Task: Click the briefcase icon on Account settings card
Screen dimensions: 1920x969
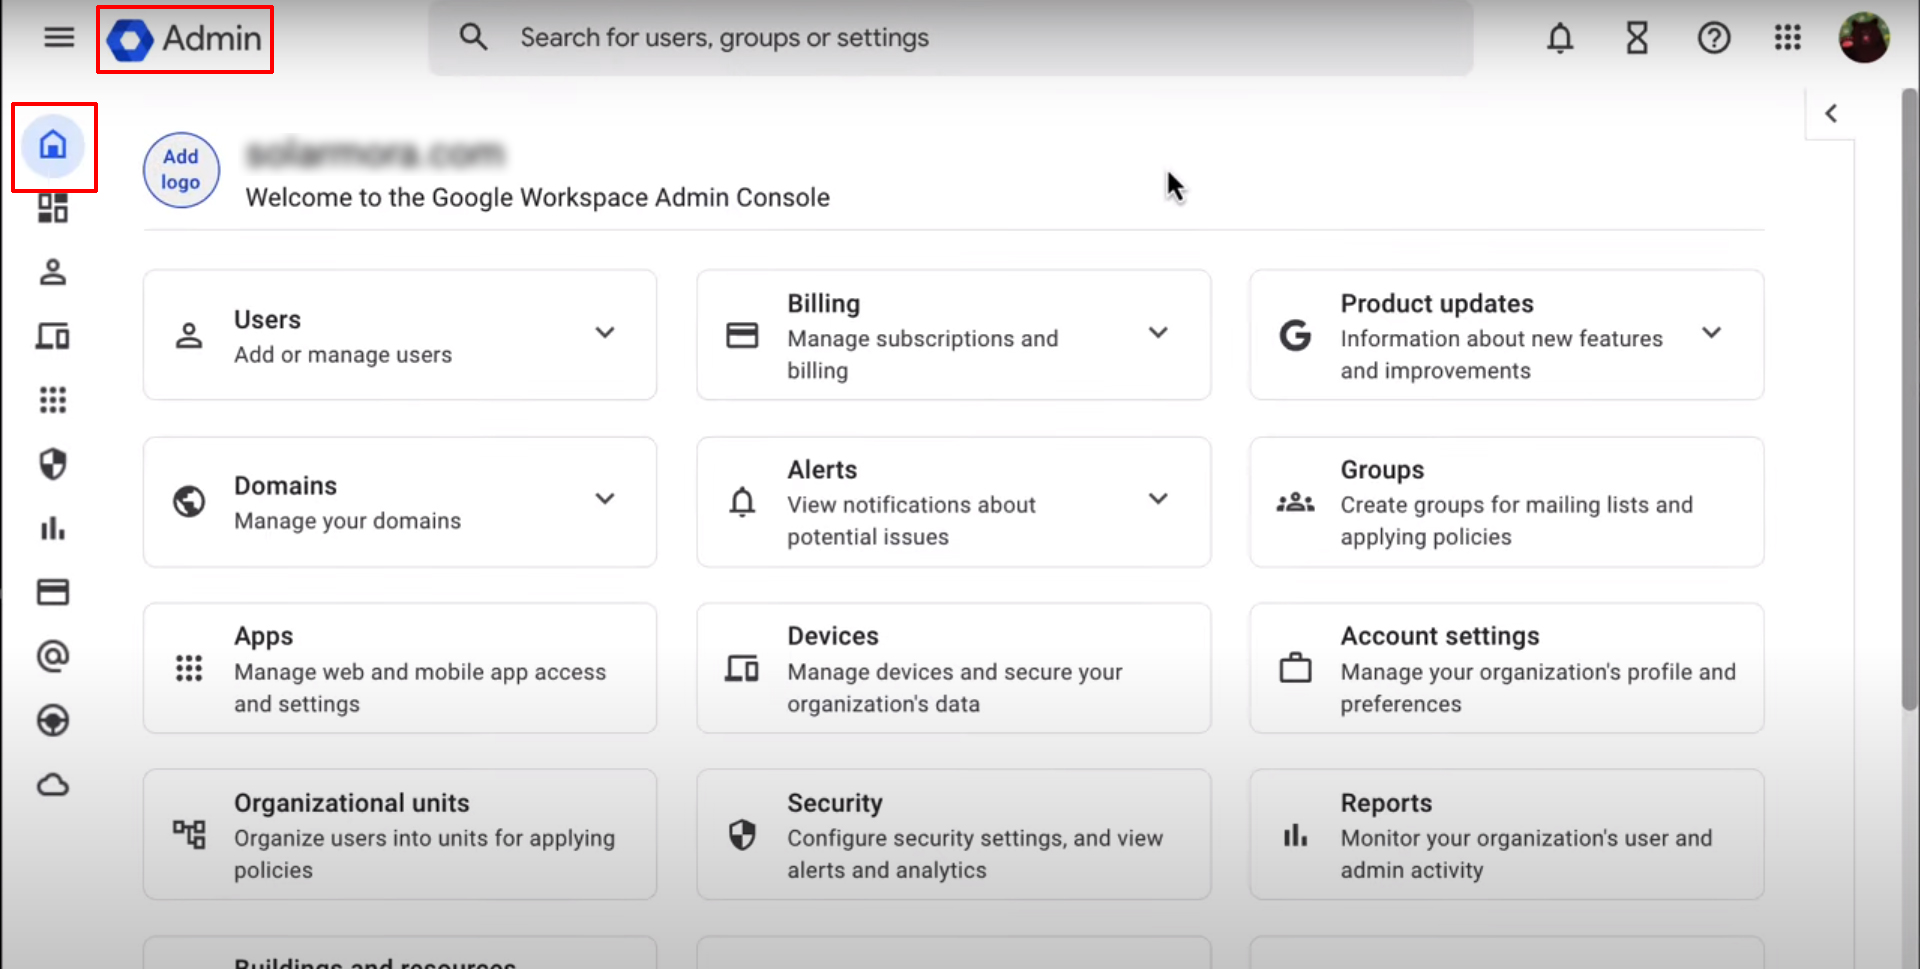Action: [x=1296, y=667]
